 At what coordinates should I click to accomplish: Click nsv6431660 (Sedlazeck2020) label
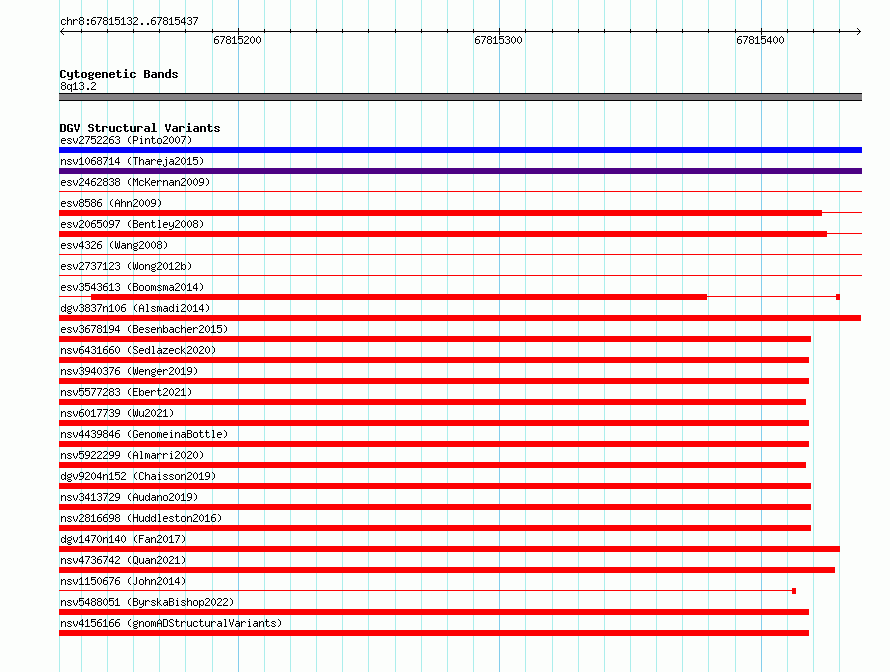point(138,350)
